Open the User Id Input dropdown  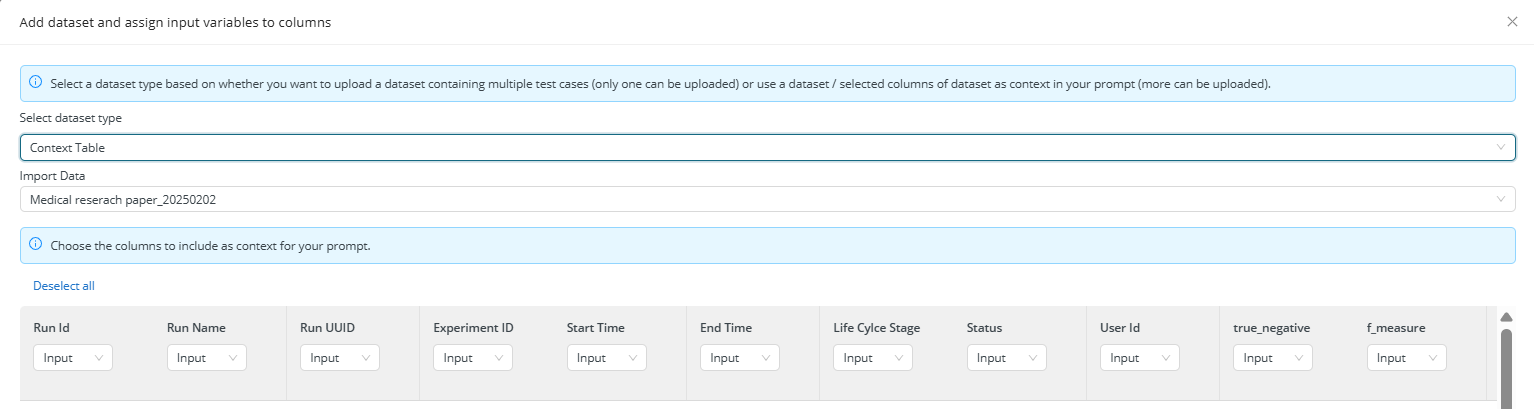click(1140, 358)
